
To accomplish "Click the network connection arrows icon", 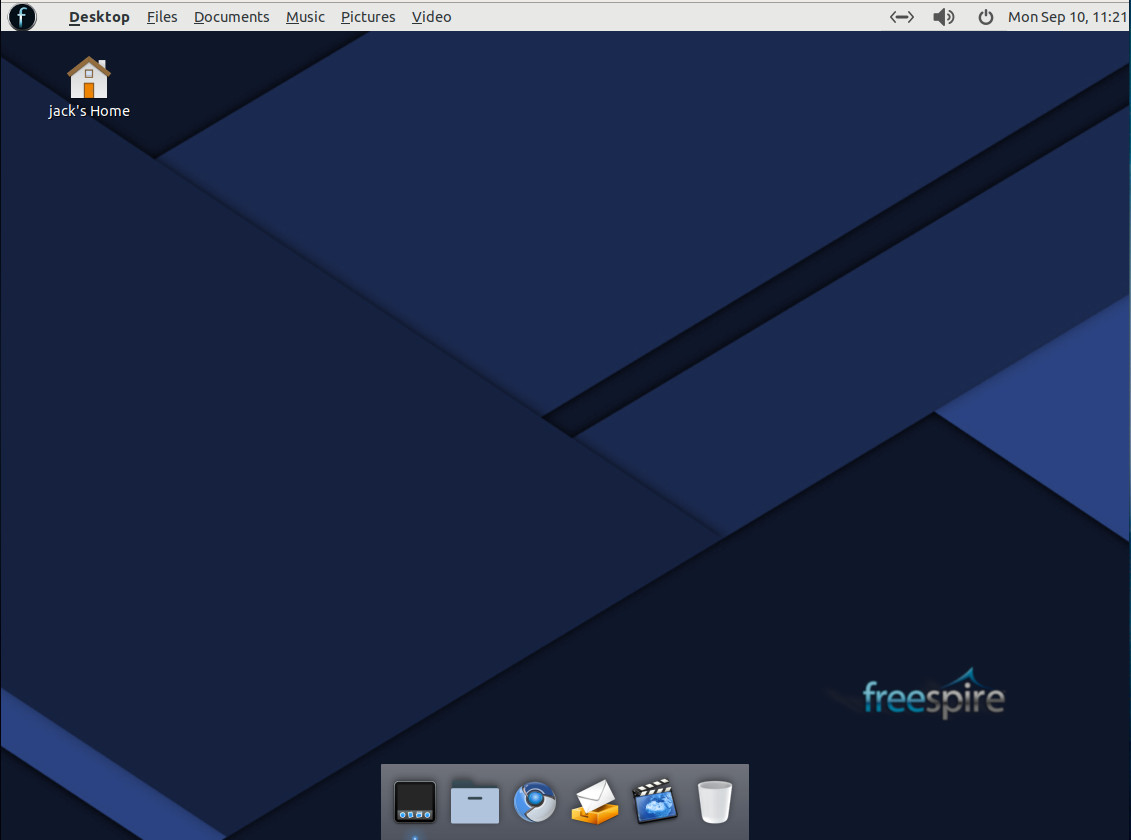I will (x=902, y=17).
